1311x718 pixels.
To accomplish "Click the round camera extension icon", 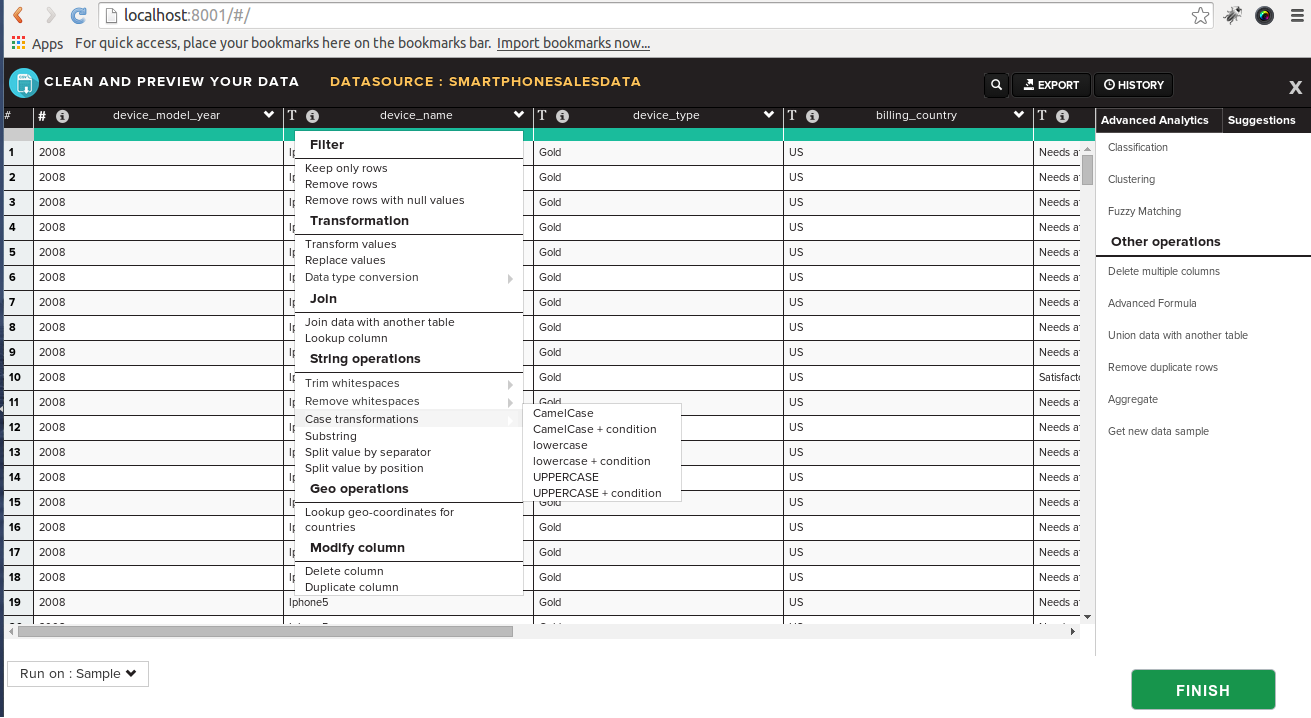I will (x=1264, y=15).
